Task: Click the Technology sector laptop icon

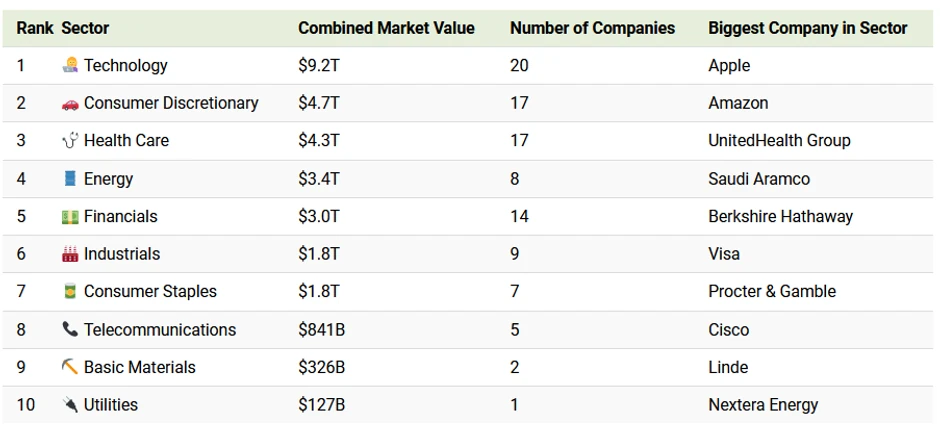Action: pos(70,65)
